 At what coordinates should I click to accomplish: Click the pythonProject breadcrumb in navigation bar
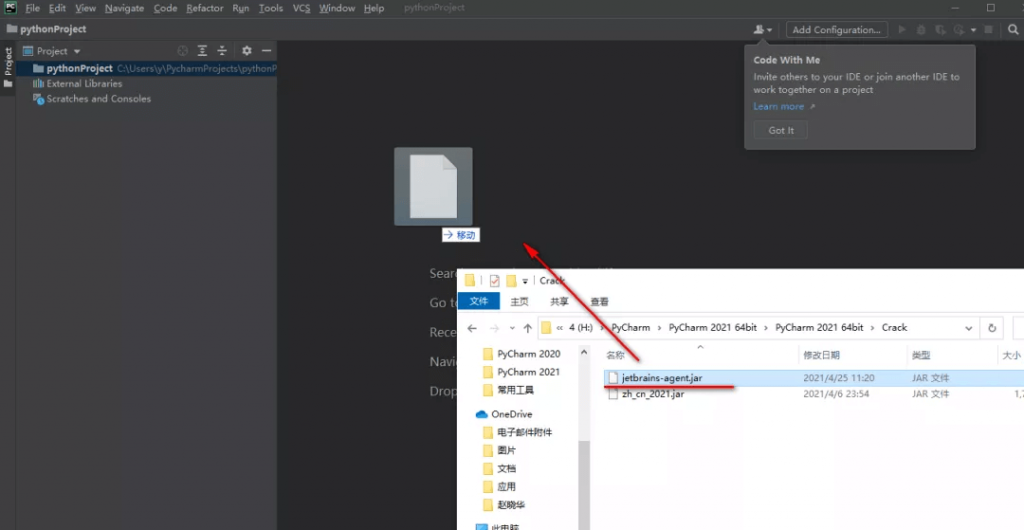pos(46,29)
